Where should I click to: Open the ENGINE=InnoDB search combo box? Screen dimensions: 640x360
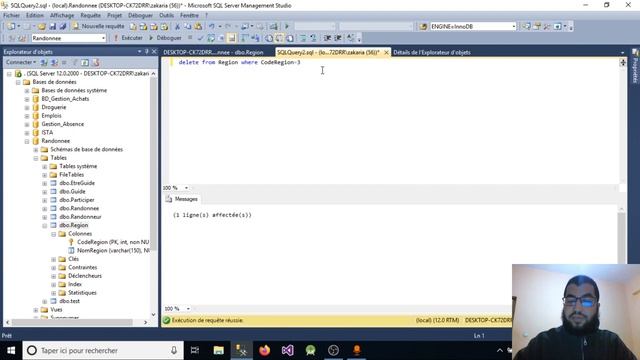click(513, 26)
